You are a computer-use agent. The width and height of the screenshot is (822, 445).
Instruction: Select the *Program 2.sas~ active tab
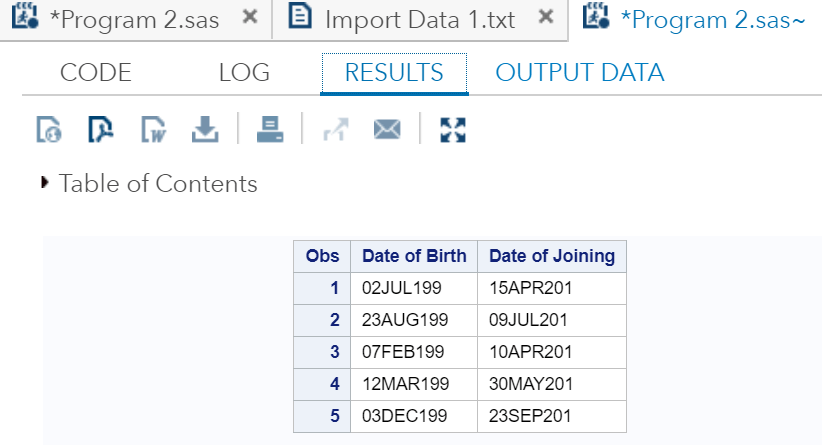[694, 19]
